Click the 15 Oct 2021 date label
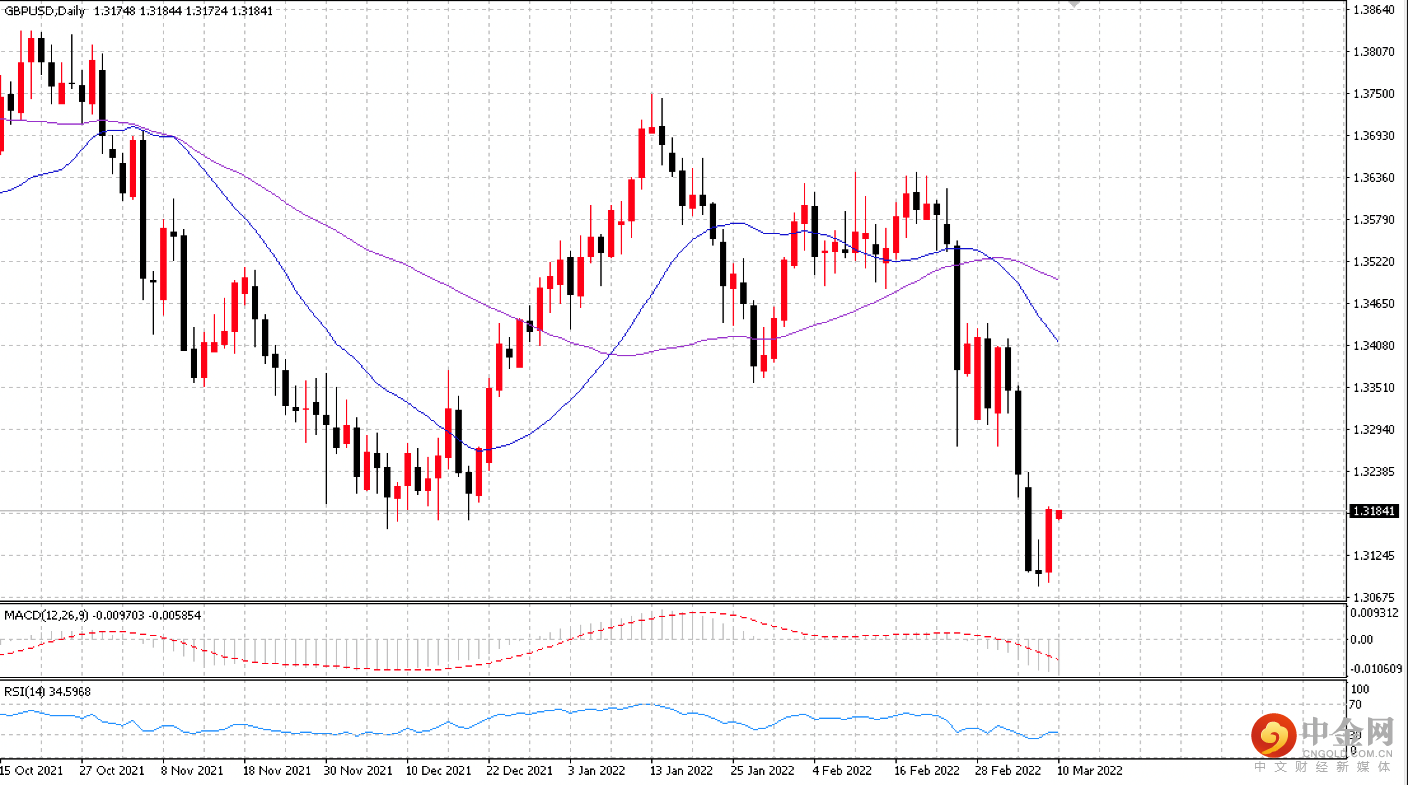Image resolution: width=1408 pixels, height=785 pixels. click(30, 771)
